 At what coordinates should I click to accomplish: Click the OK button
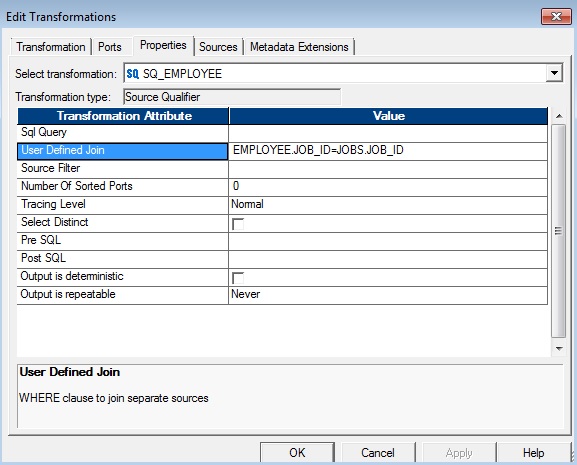click(x=297, y=452)
